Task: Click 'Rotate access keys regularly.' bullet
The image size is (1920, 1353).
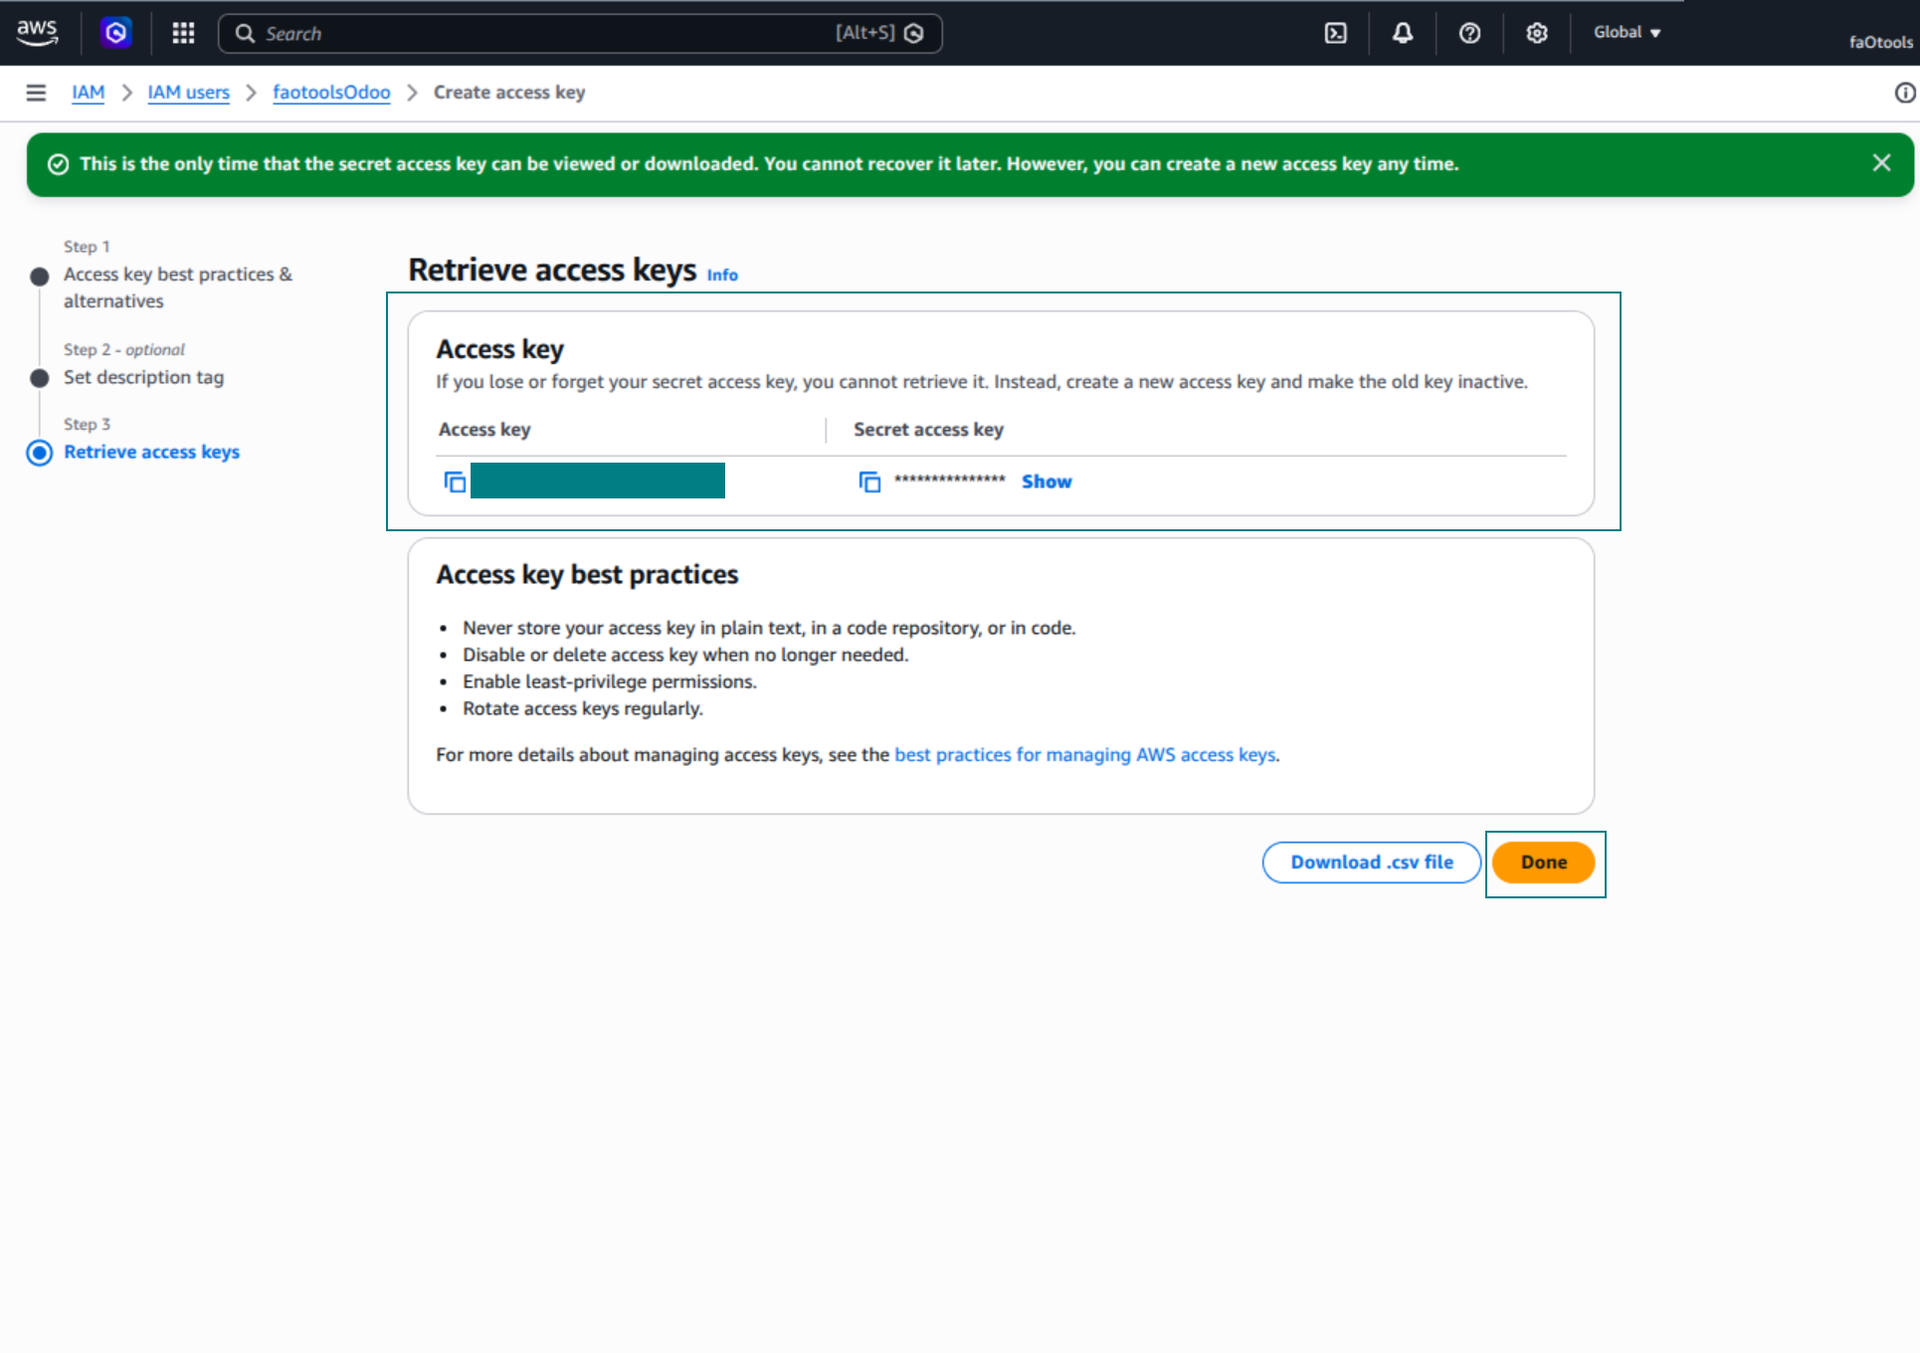Action: [582, 708]
